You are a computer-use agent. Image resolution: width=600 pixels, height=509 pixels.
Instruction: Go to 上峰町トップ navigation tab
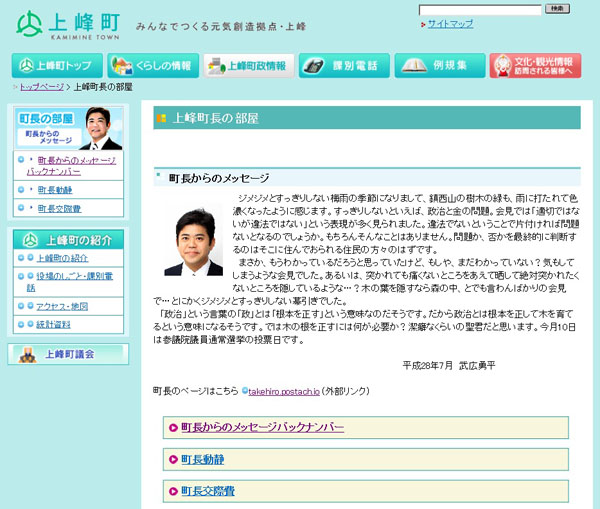click(x=55, y=66)
